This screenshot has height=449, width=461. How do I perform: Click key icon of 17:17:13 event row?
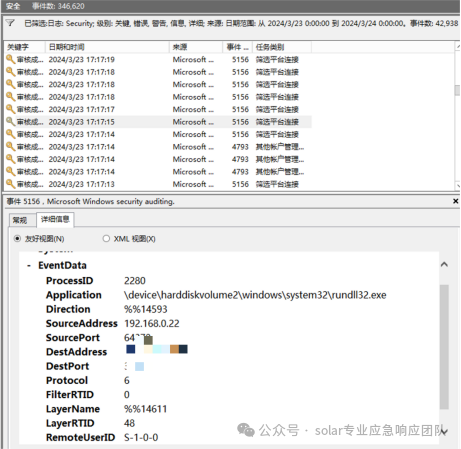[x=11, y=184]
